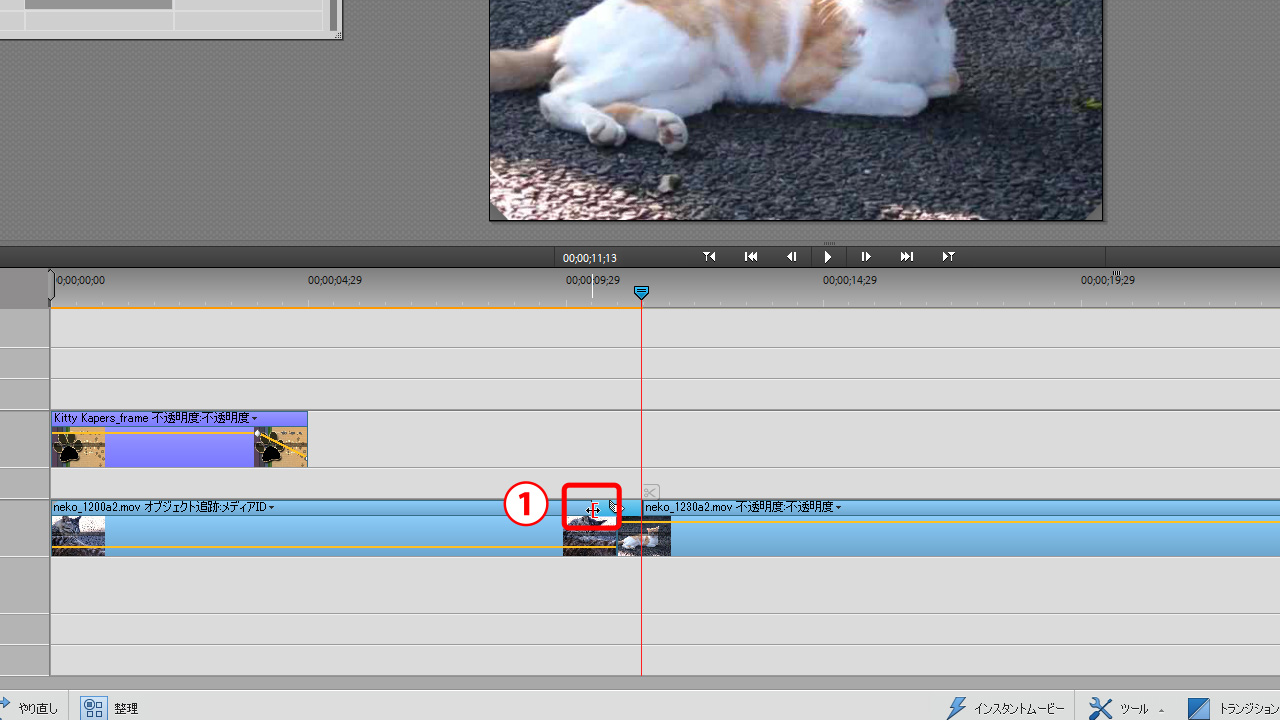Open インスタントムービー (Instant Movie)

pyautogui.click(x=1006, y=708)
